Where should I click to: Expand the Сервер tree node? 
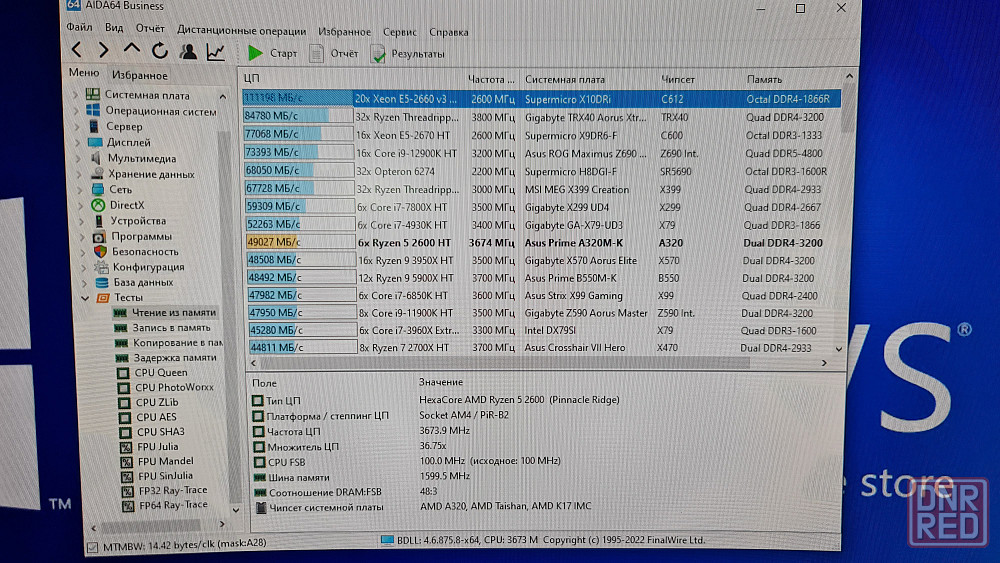[x=77, y=126]
